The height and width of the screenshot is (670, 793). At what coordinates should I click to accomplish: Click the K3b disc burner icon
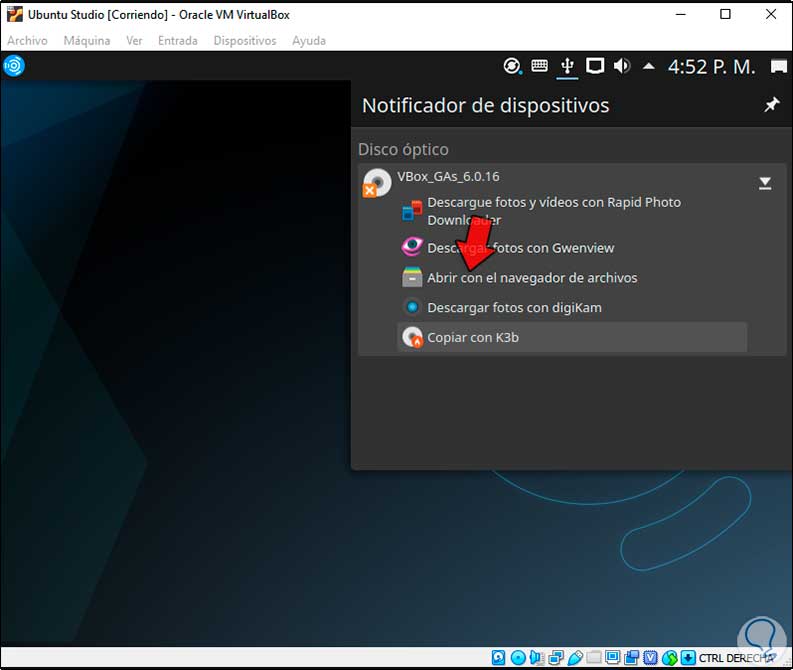coord(412,337)
